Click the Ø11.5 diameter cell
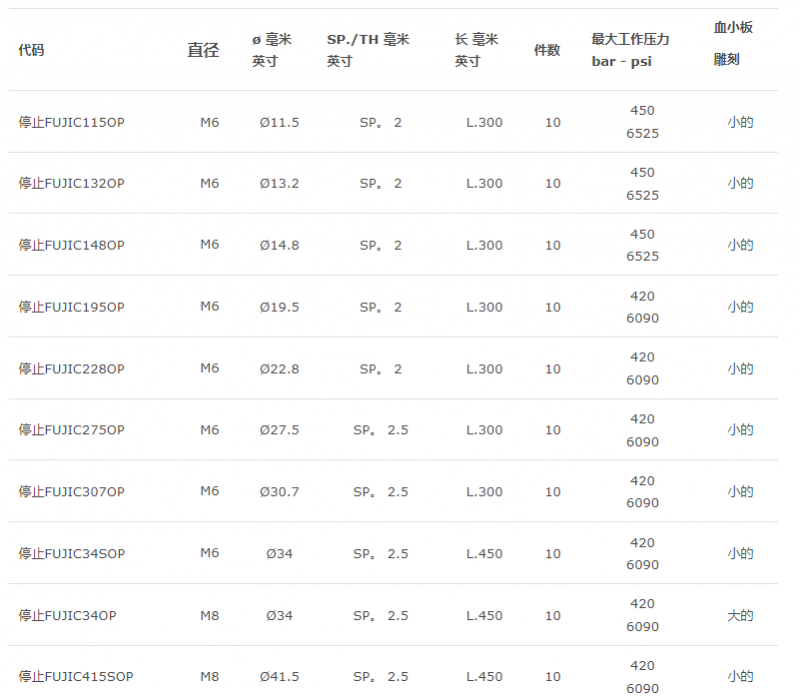 coord(279,122)
